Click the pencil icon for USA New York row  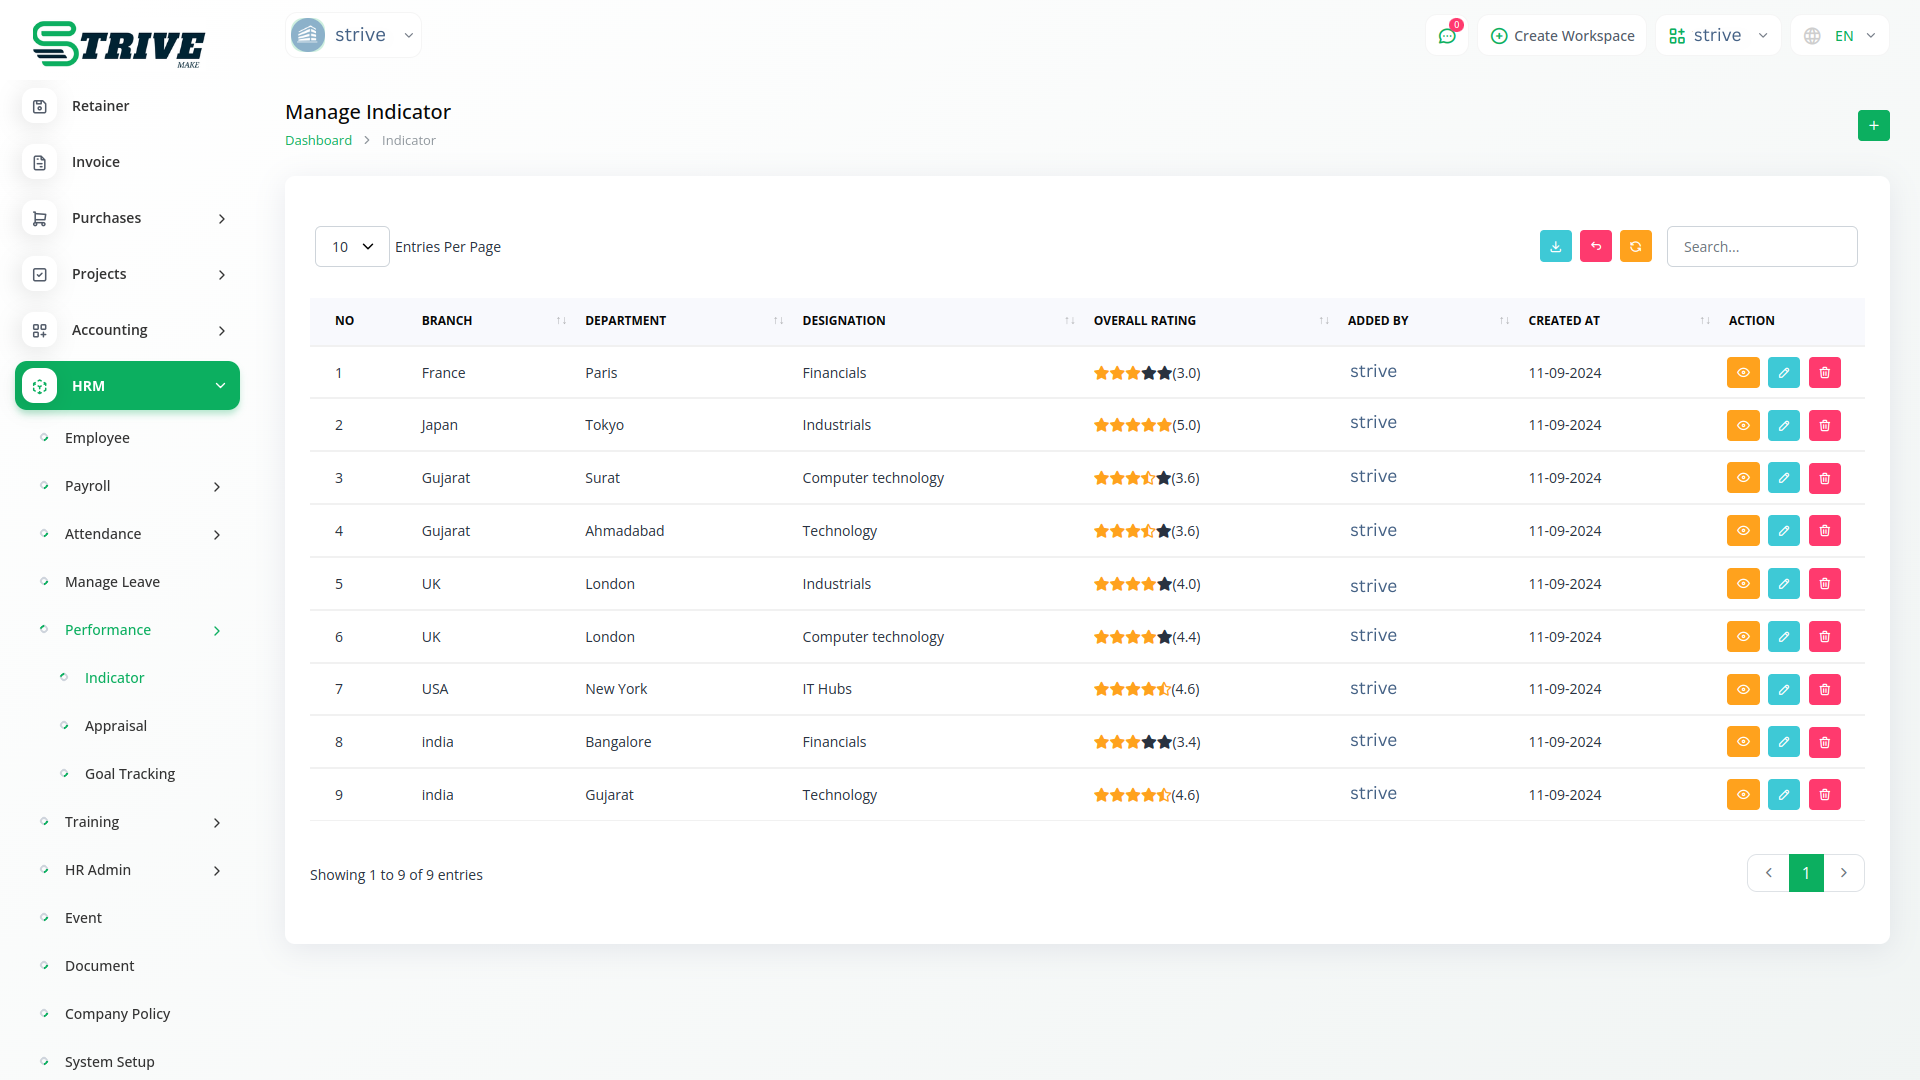(x=1783, y=689)
